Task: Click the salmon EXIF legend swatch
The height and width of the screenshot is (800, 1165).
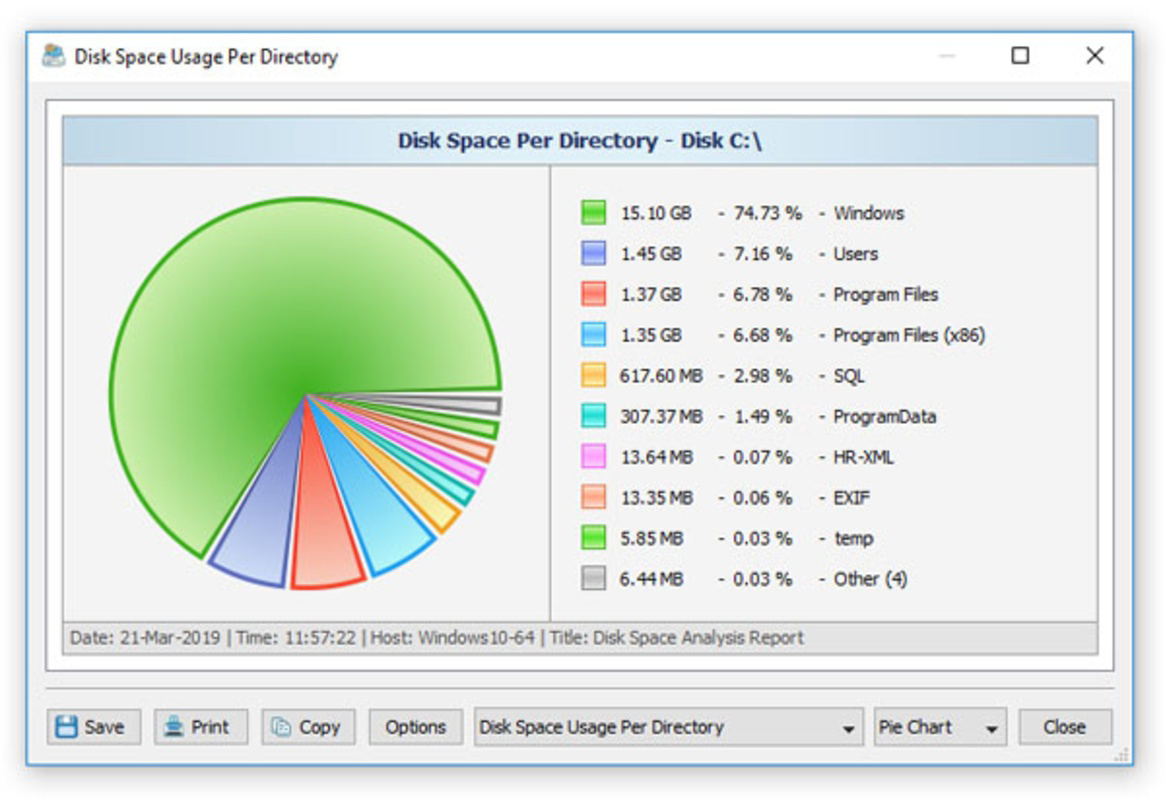Action: [593, 497]
